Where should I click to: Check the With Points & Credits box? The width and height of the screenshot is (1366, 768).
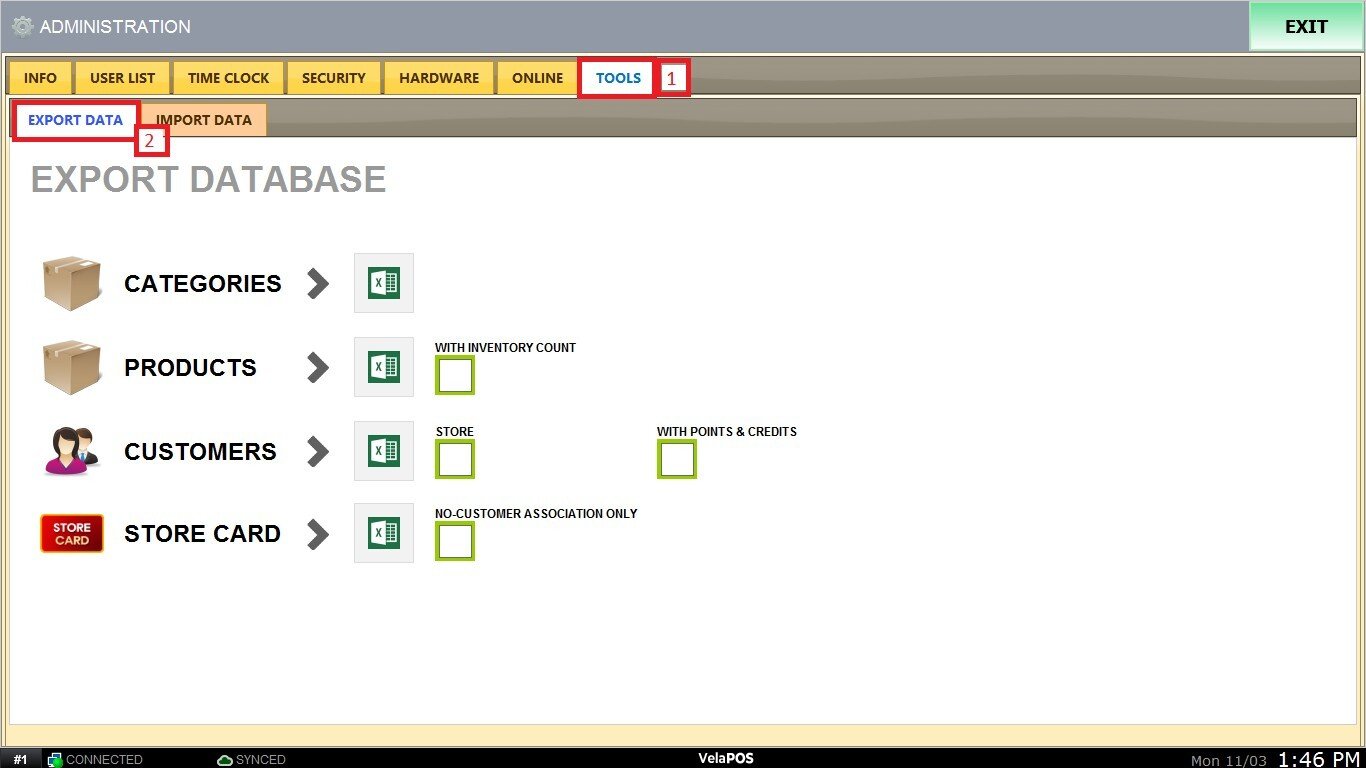click(x=677, y=460)
